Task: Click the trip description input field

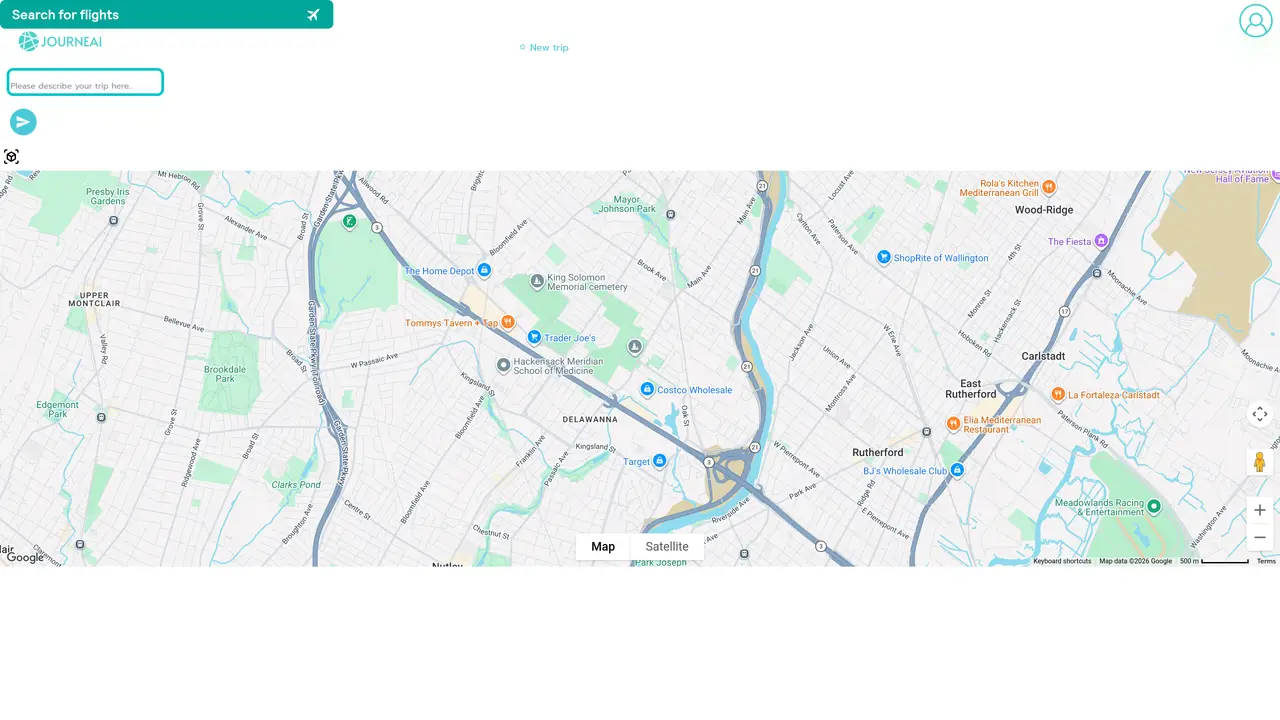Action: pyautogui.click(x=85, y=83)
